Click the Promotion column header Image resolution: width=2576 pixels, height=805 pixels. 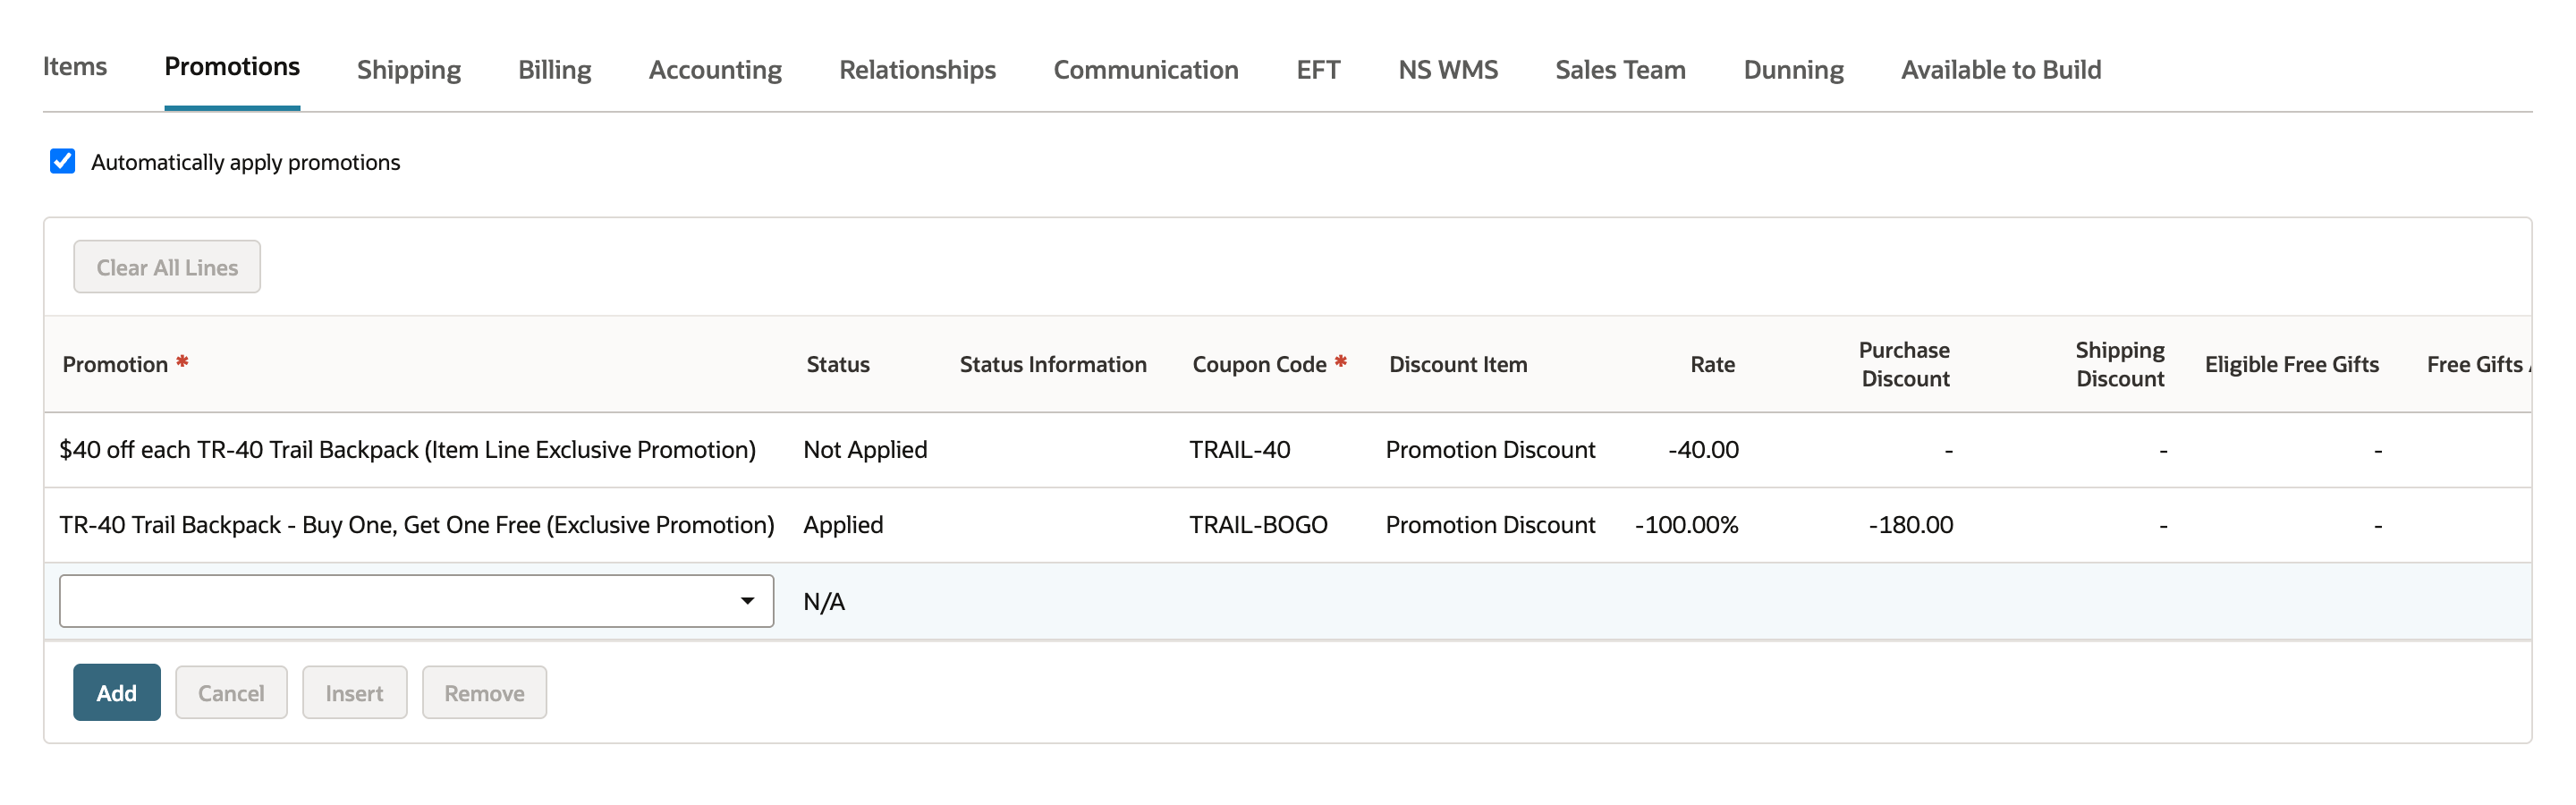tap(115, 364)
